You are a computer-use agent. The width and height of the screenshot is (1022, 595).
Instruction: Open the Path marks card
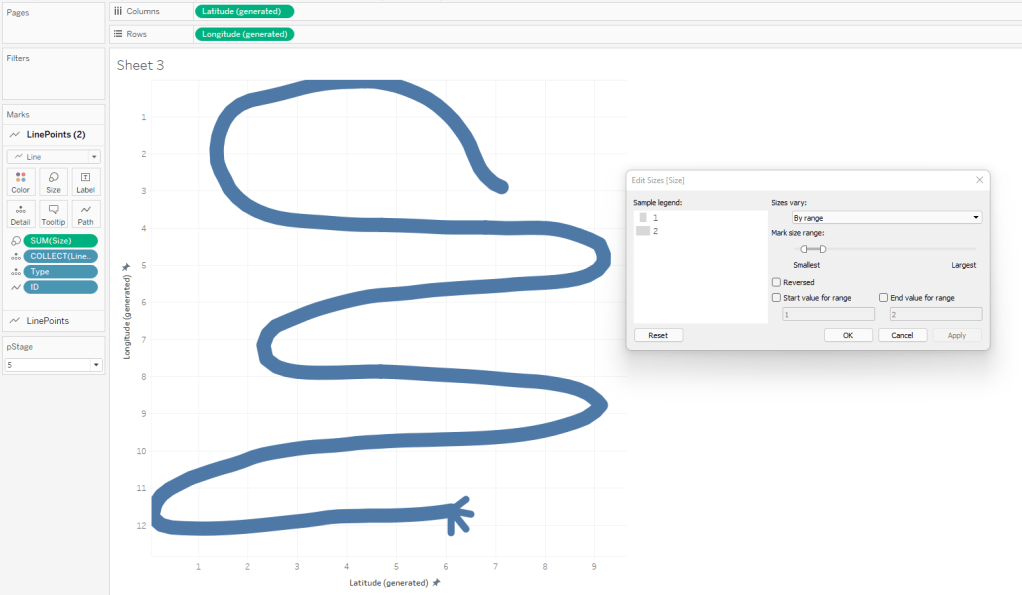click(86, 214)
